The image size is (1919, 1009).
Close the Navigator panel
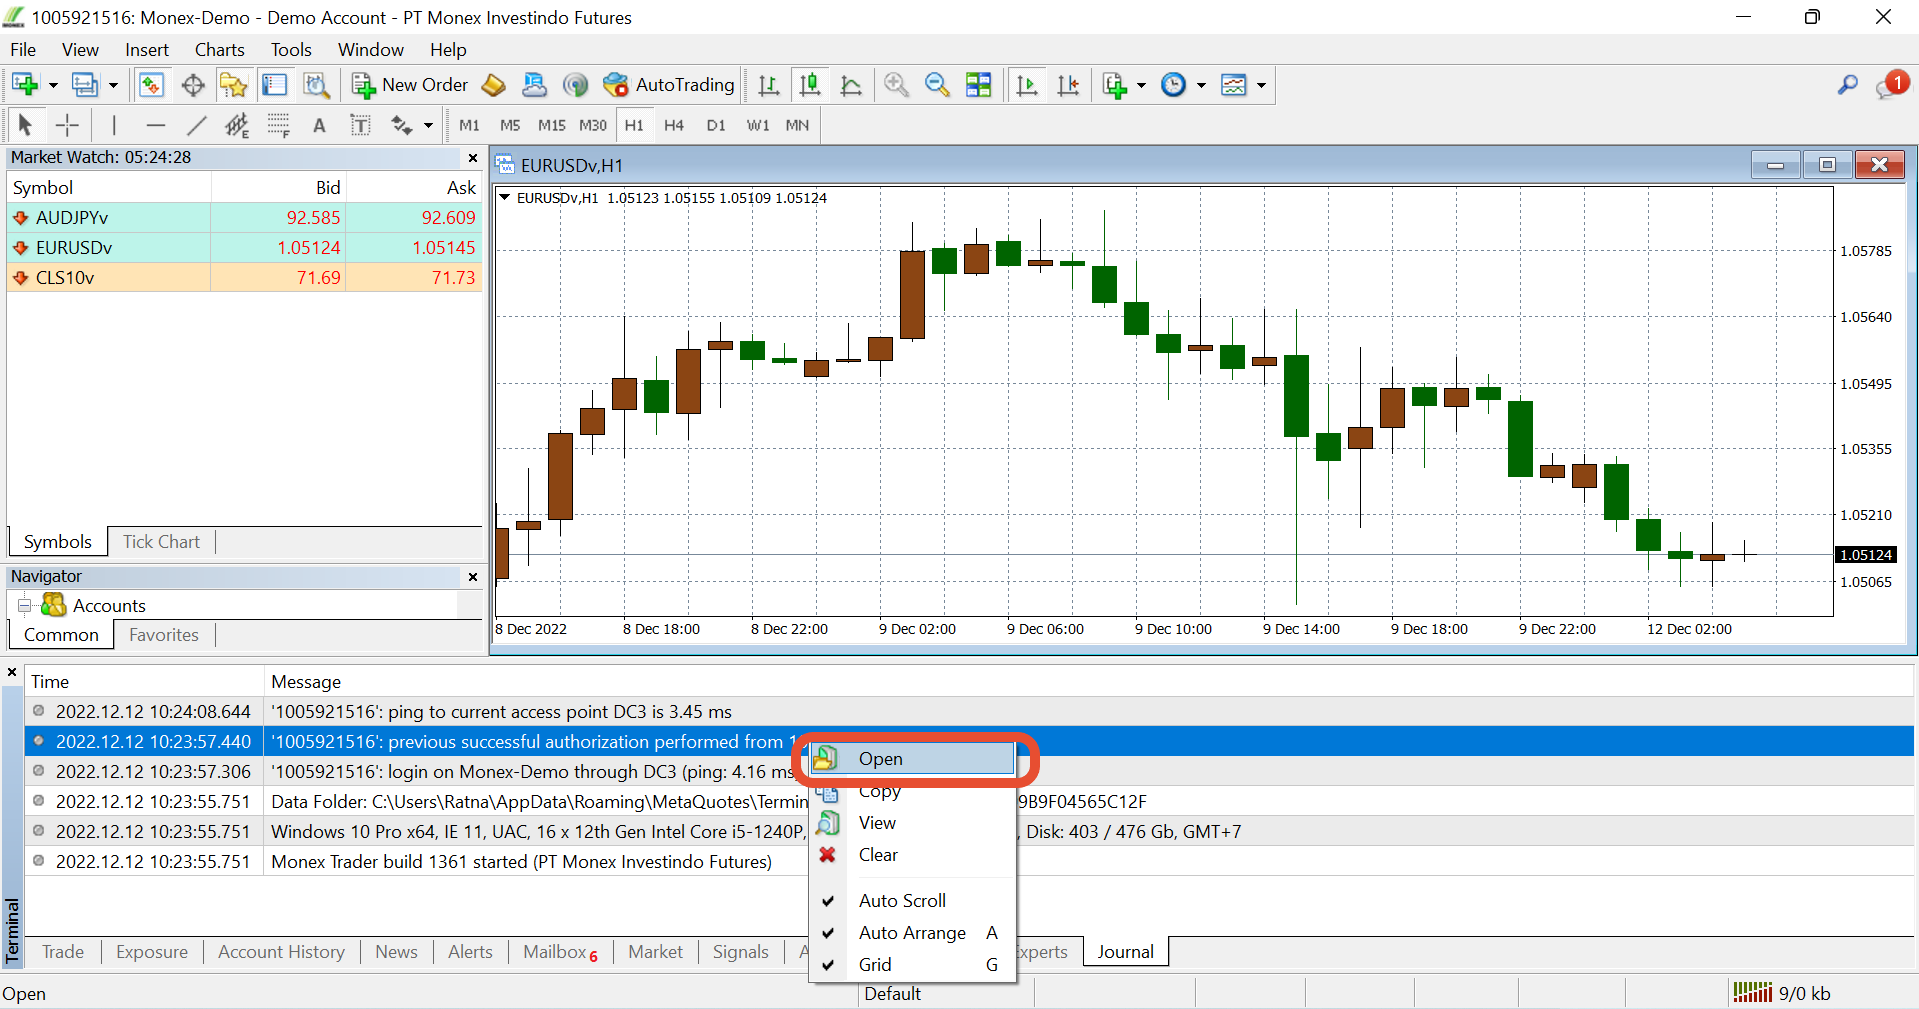[473, 577]
